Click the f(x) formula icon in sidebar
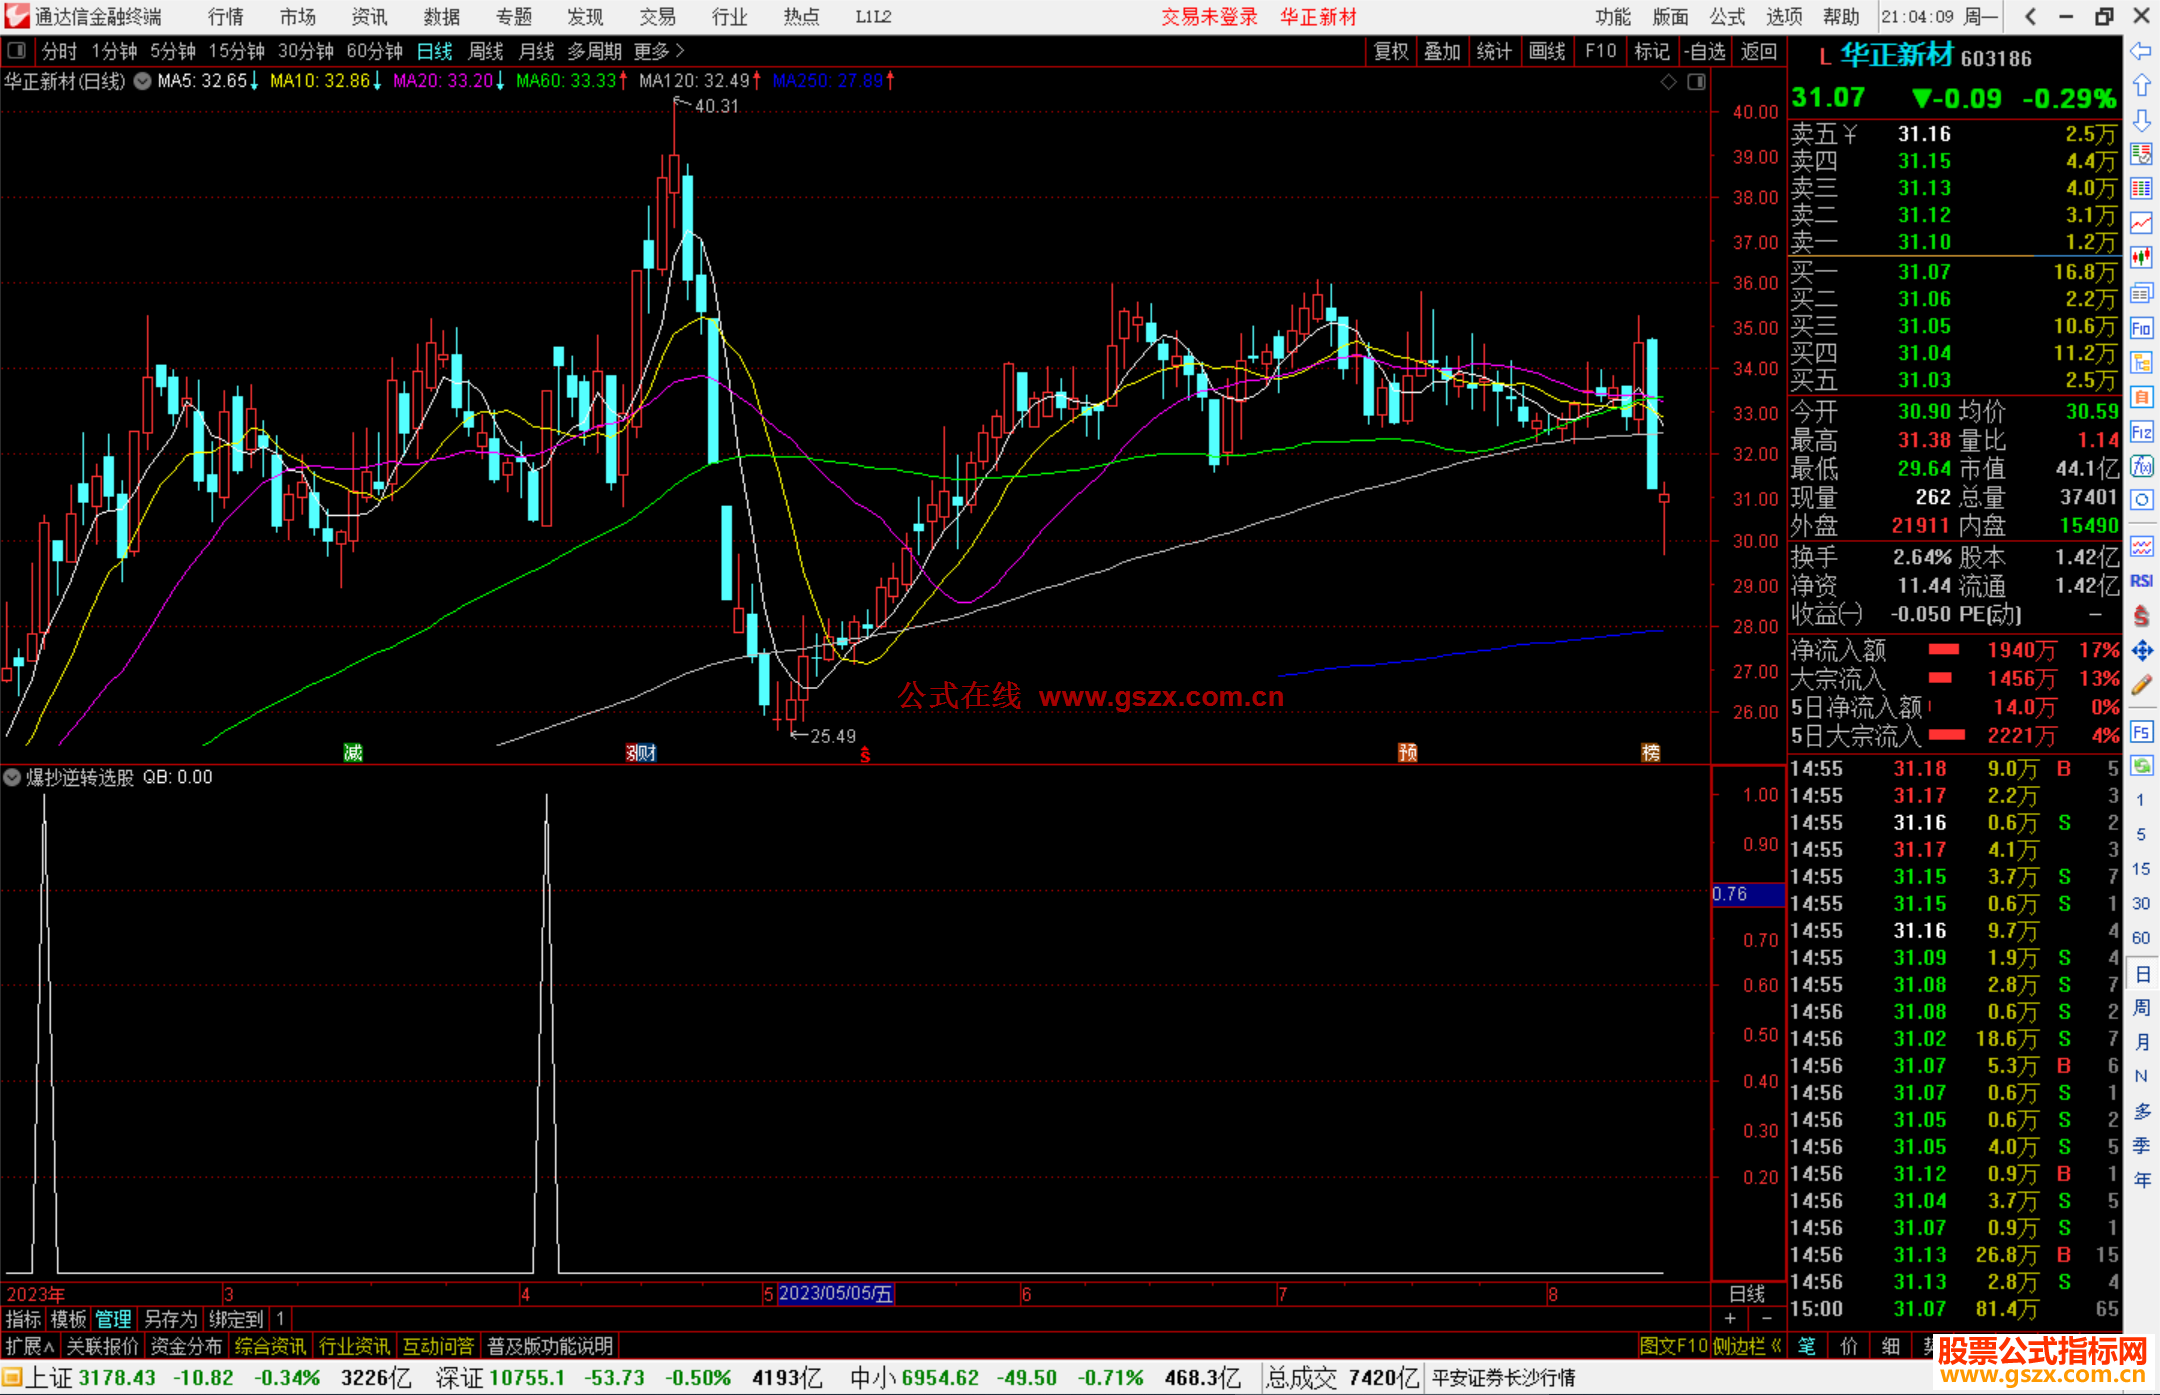The height and width of the screenshot is (1395, 2160). pyautogui.click(x=2141, y=466)
